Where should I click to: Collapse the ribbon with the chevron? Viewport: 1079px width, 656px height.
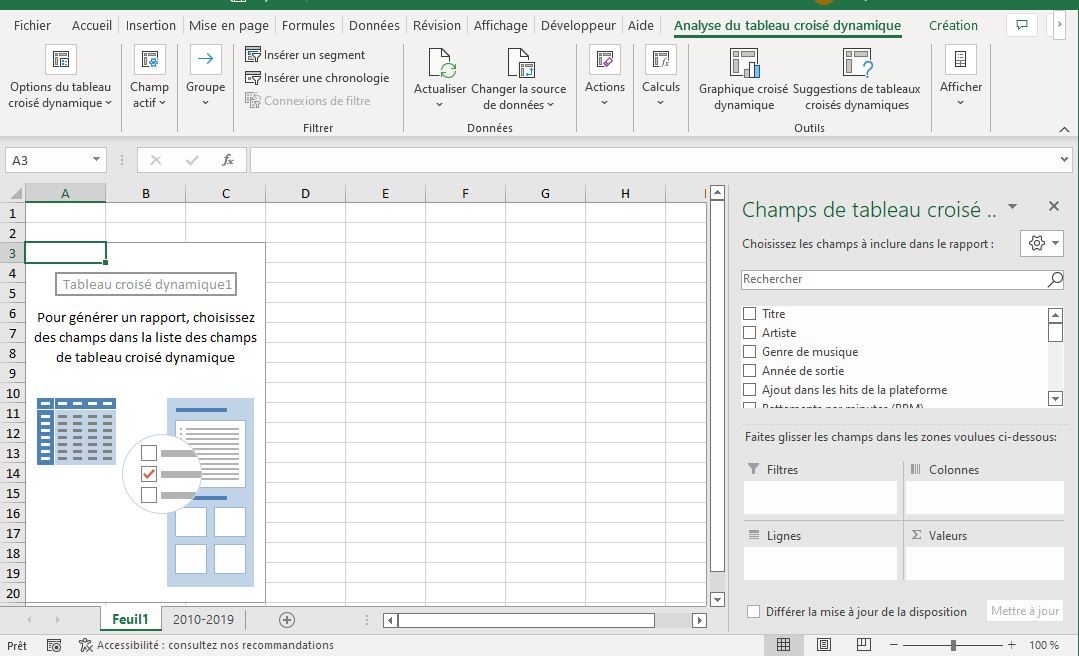[x=1064, y=129]
